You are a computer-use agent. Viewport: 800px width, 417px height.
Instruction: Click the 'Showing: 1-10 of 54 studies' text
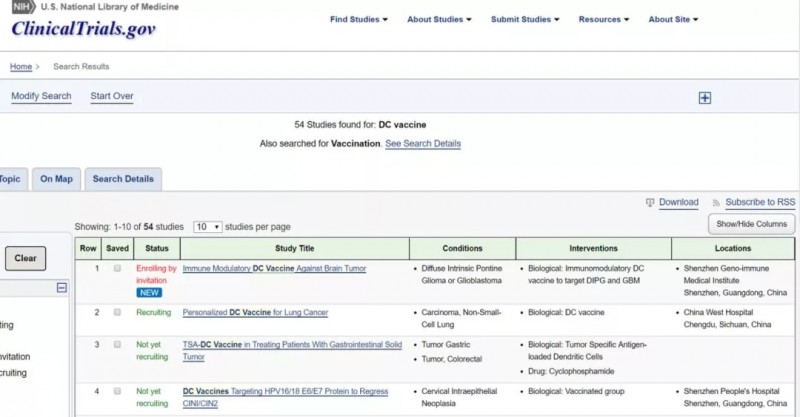129,227
